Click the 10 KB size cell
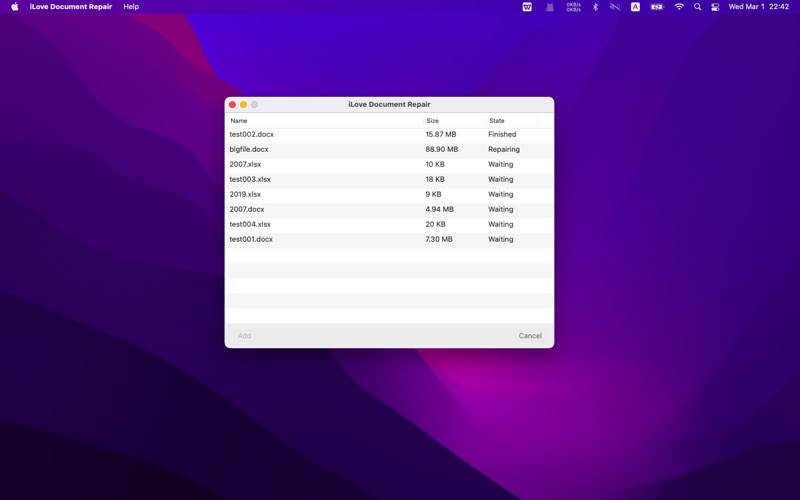The image size is (800, 500). coord(435,164)
